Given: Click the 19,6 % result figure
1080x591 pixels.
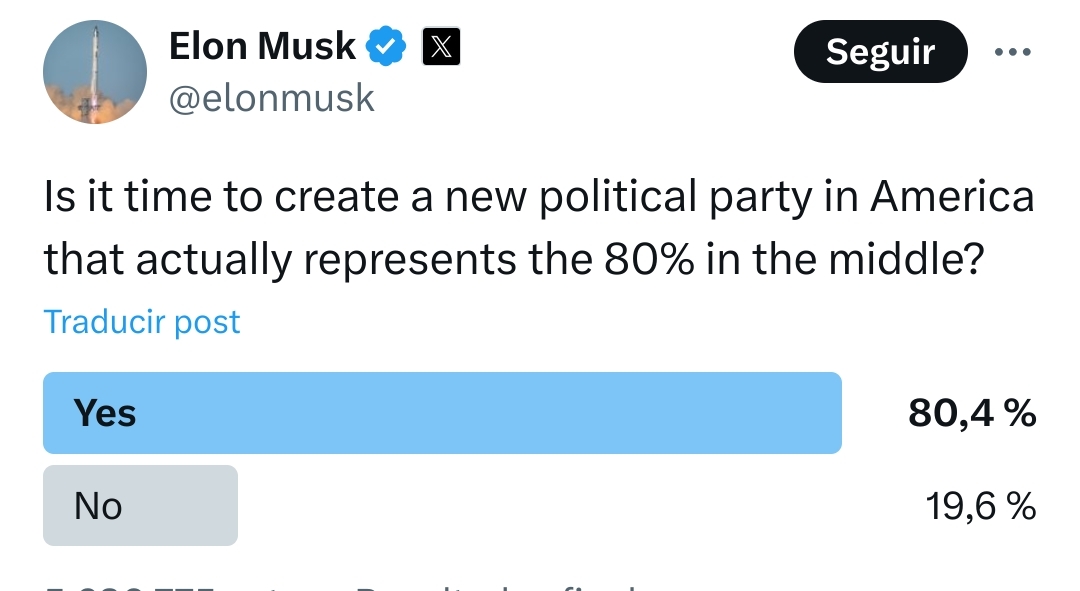Looking at the screenshot, I should pos(980,506).
